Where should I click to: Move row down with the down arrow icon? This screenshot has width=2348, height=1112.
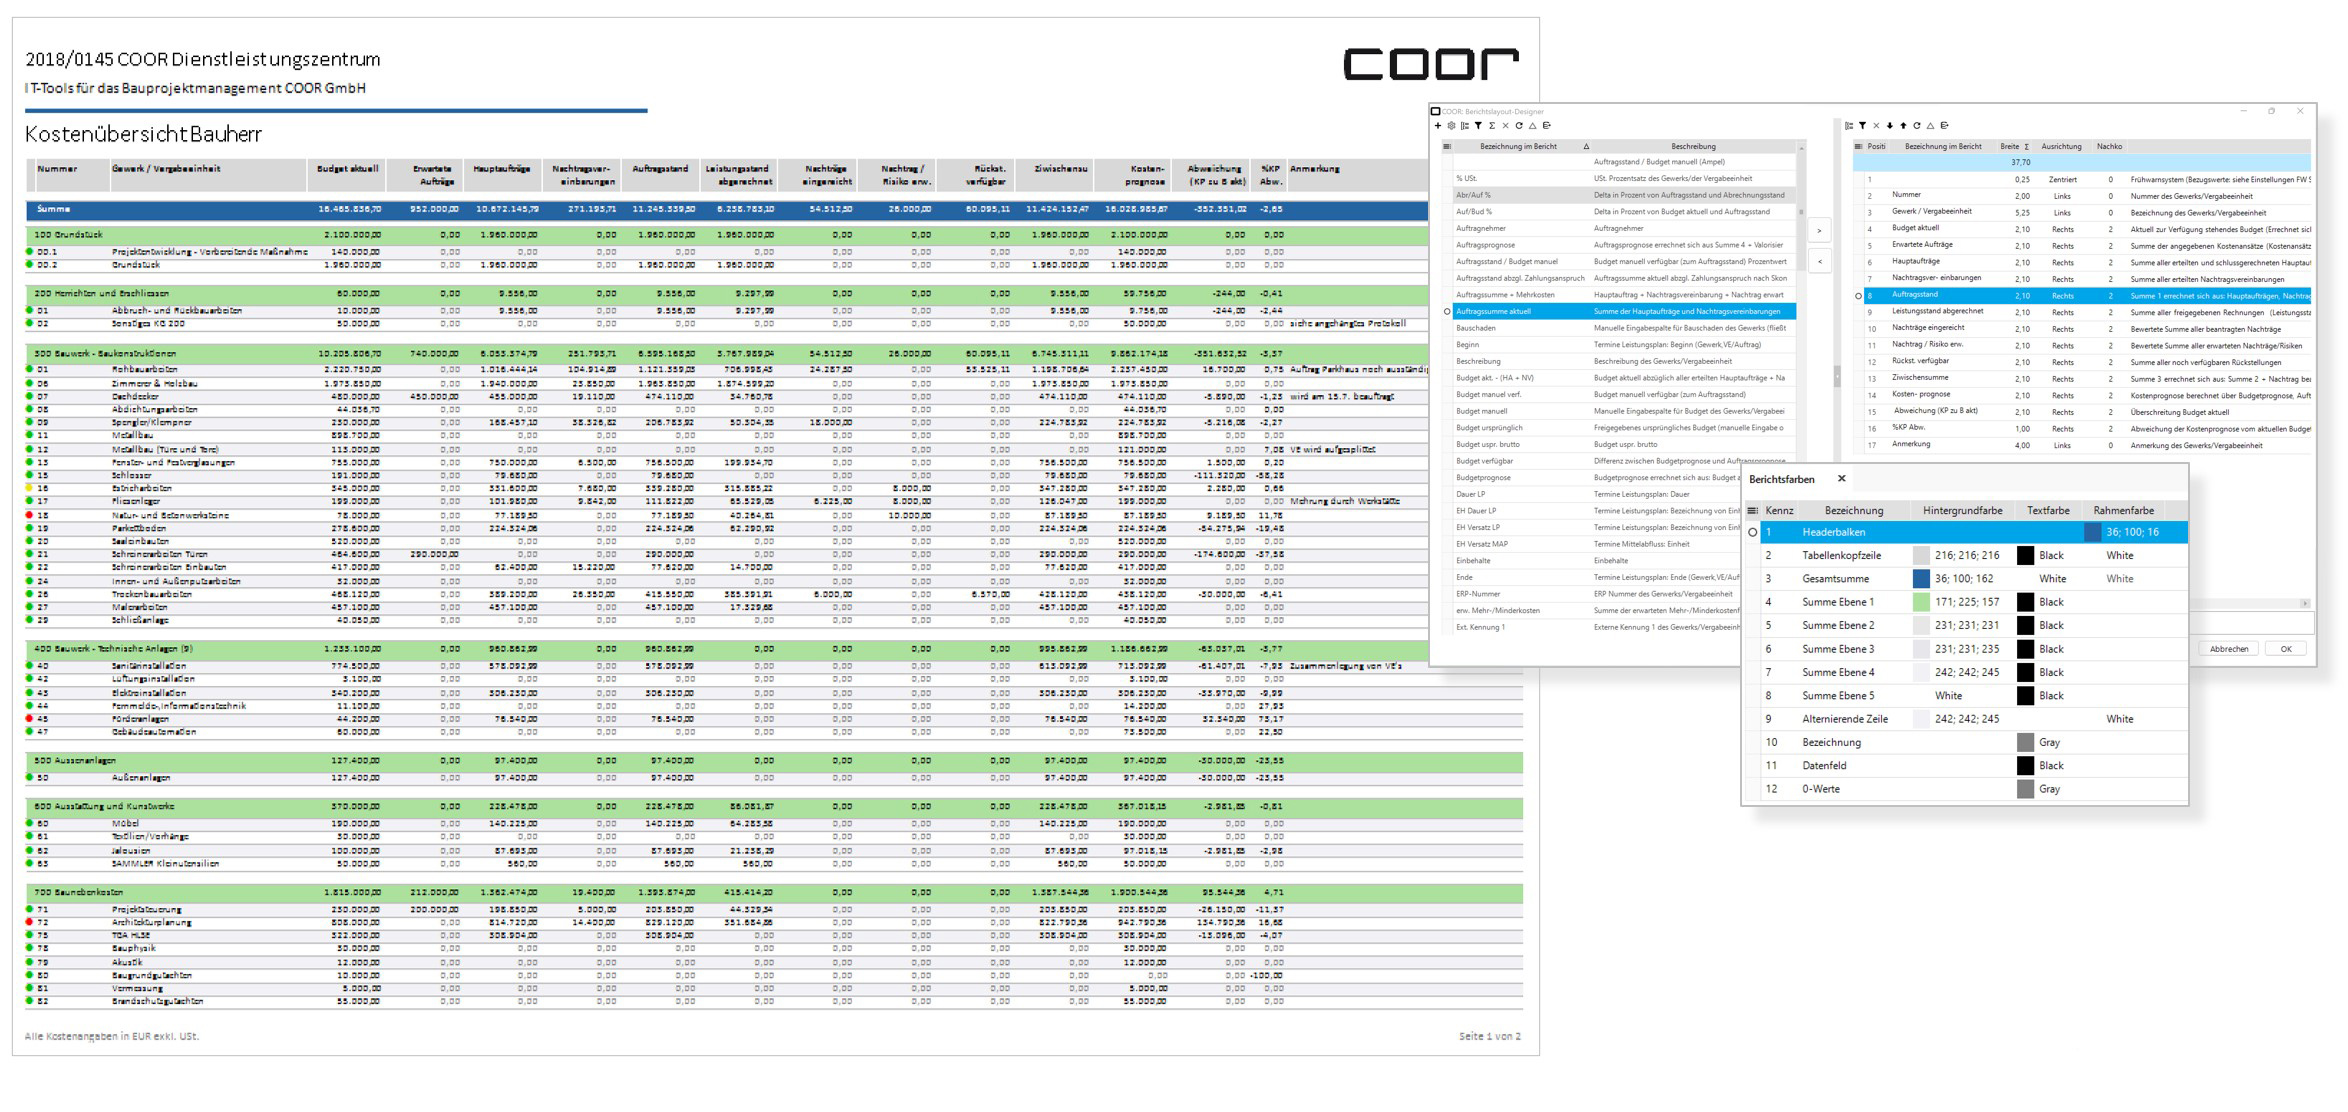(1890, 126)
